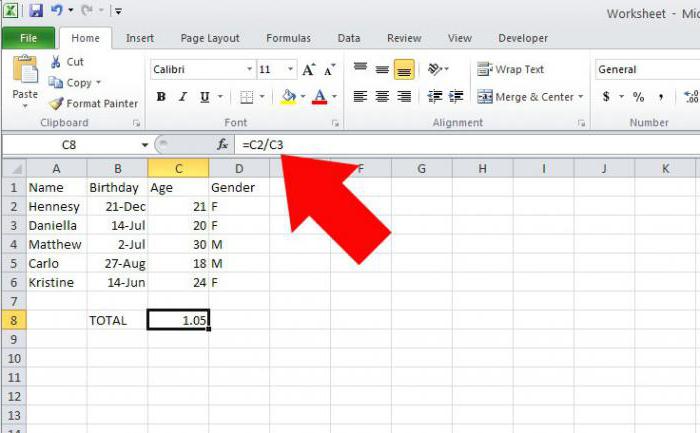Switch to the Review tab

point(404,38)
